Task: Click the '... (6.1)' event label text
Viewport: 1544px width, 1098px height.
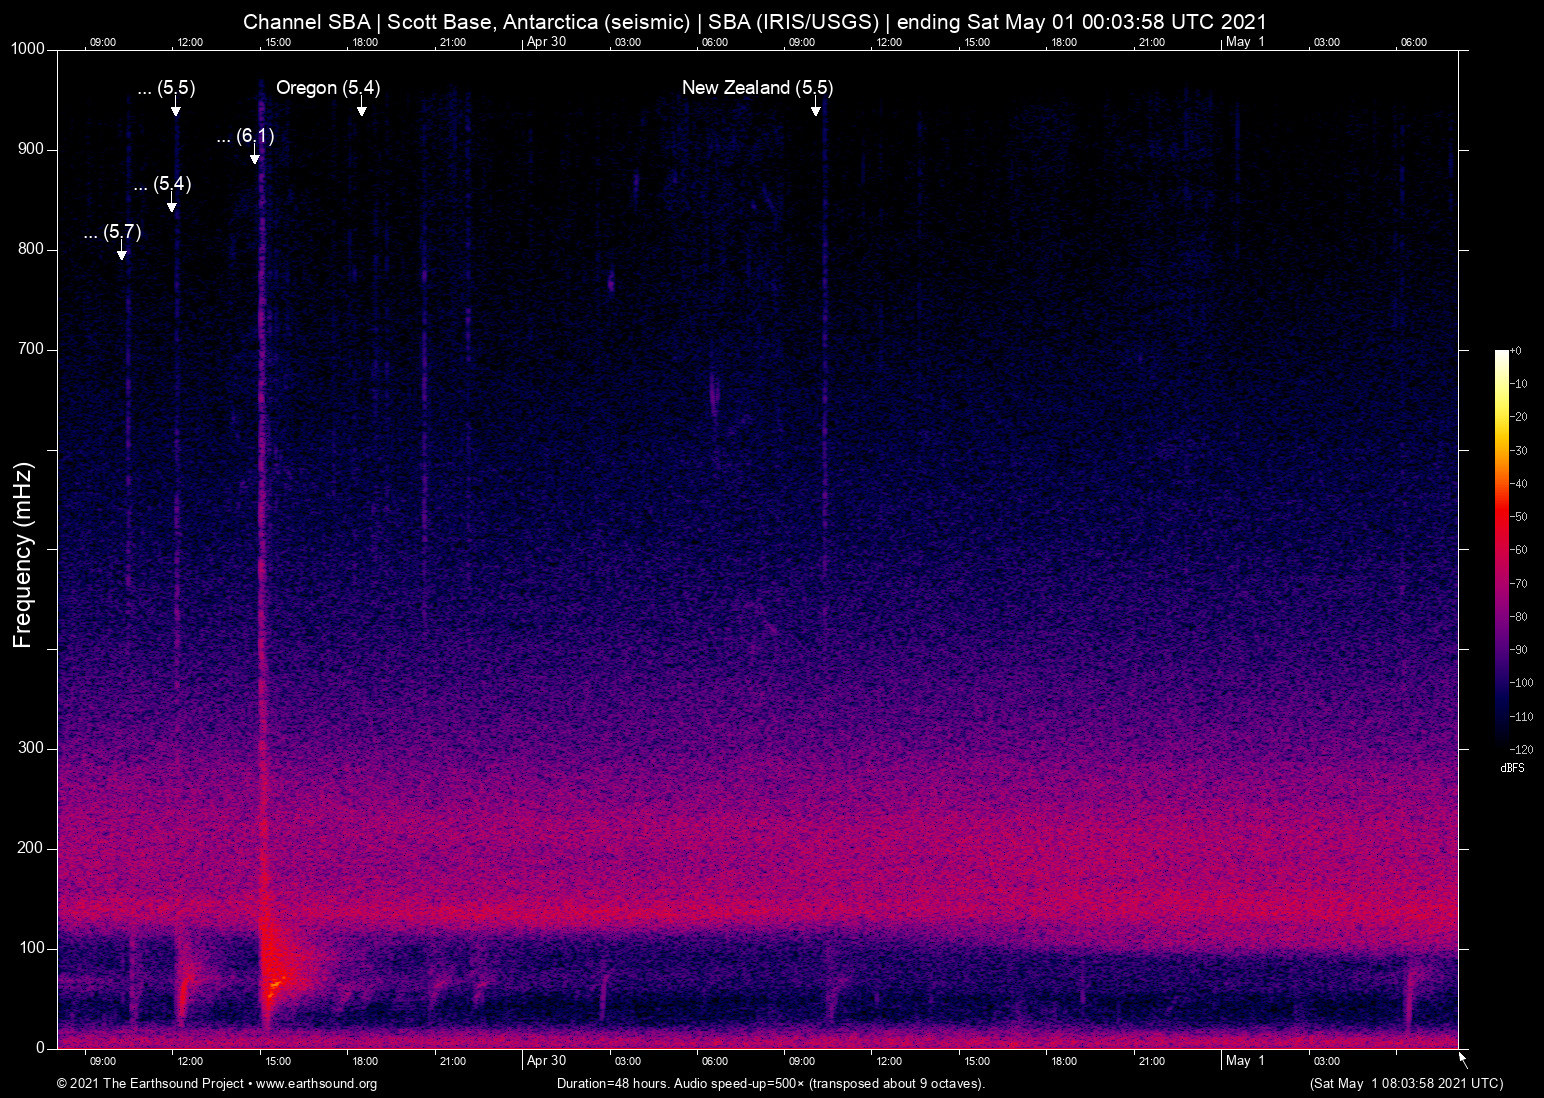Action: (x=245, y=136)
